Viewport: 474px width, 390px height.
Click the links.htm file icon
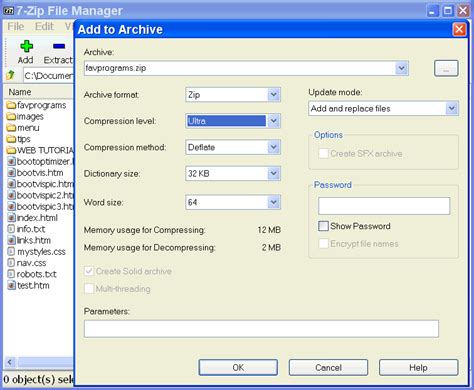pos(11,240)
